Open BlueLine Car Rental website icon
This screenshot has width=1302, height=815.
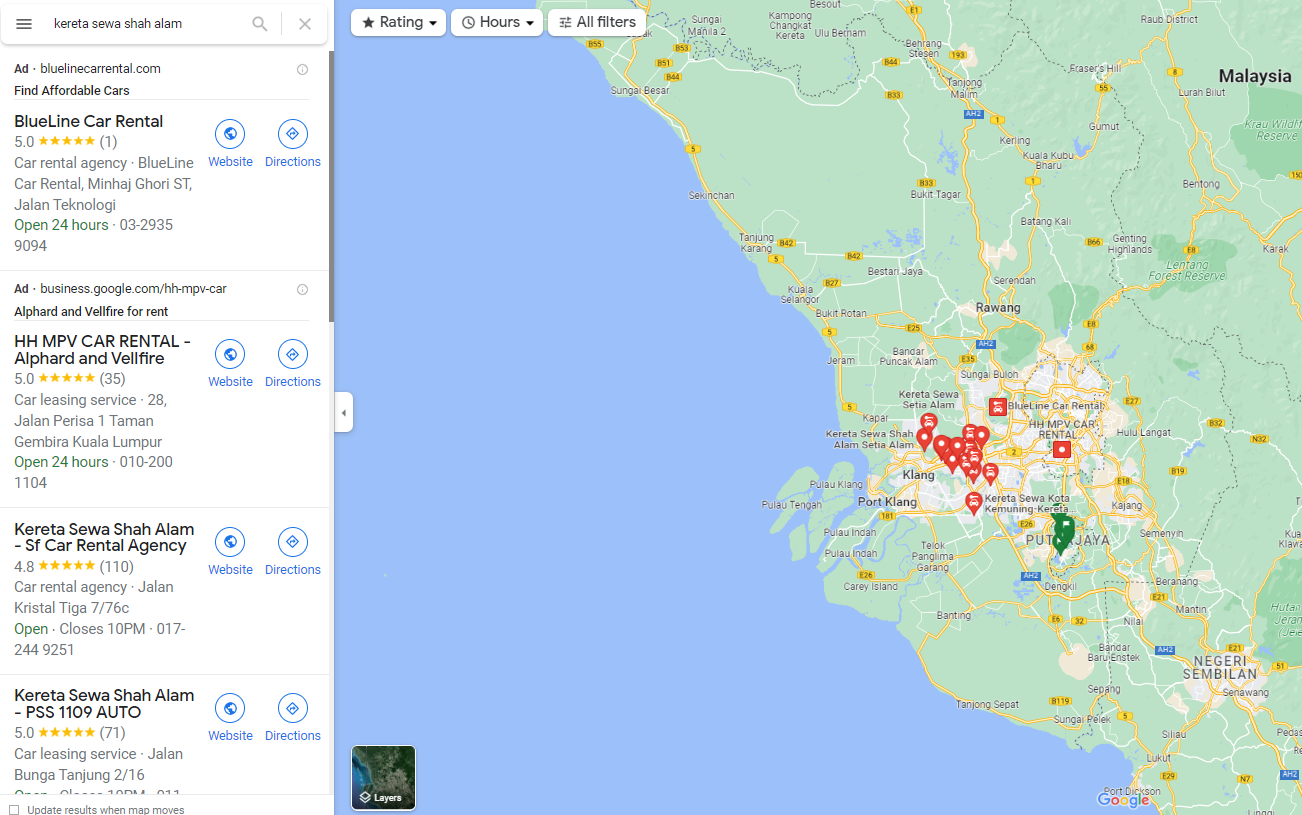[x=230, y=134]
